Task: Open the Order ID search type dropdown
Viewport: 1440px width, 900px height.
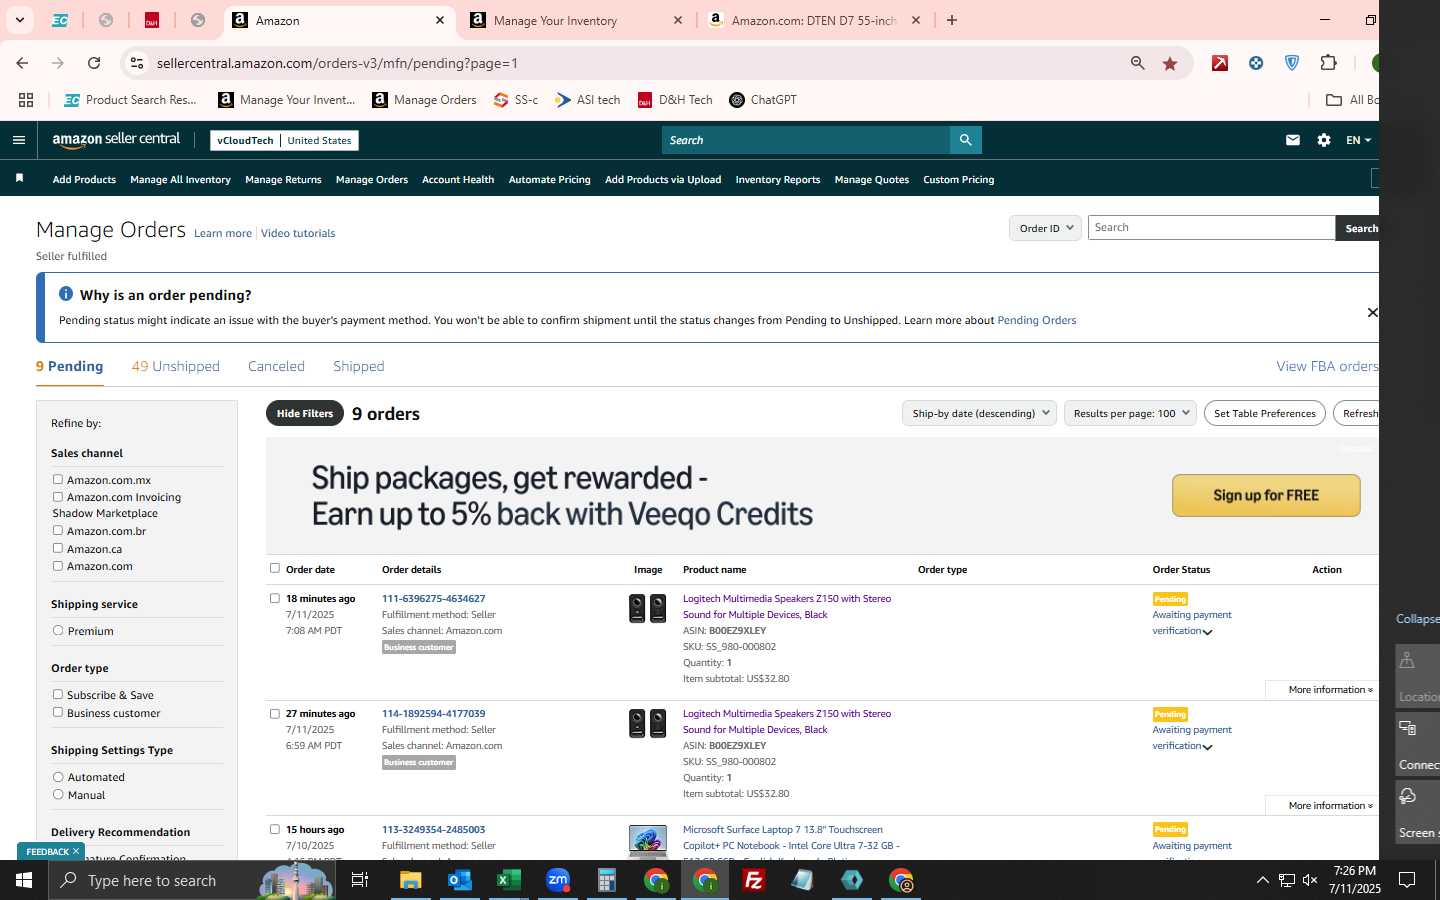Action: [1045, 228]
